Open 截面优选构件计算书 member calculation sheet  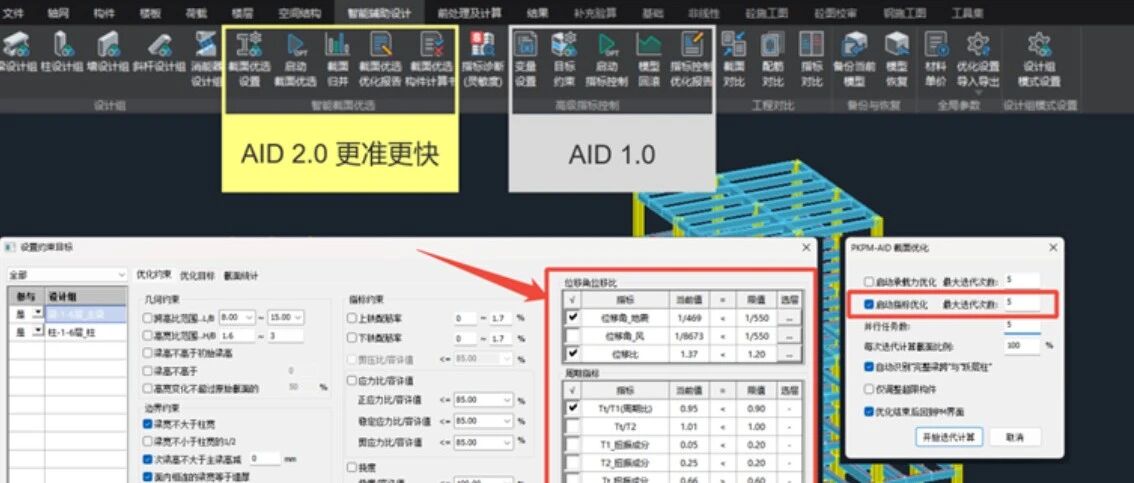point(432,59)
